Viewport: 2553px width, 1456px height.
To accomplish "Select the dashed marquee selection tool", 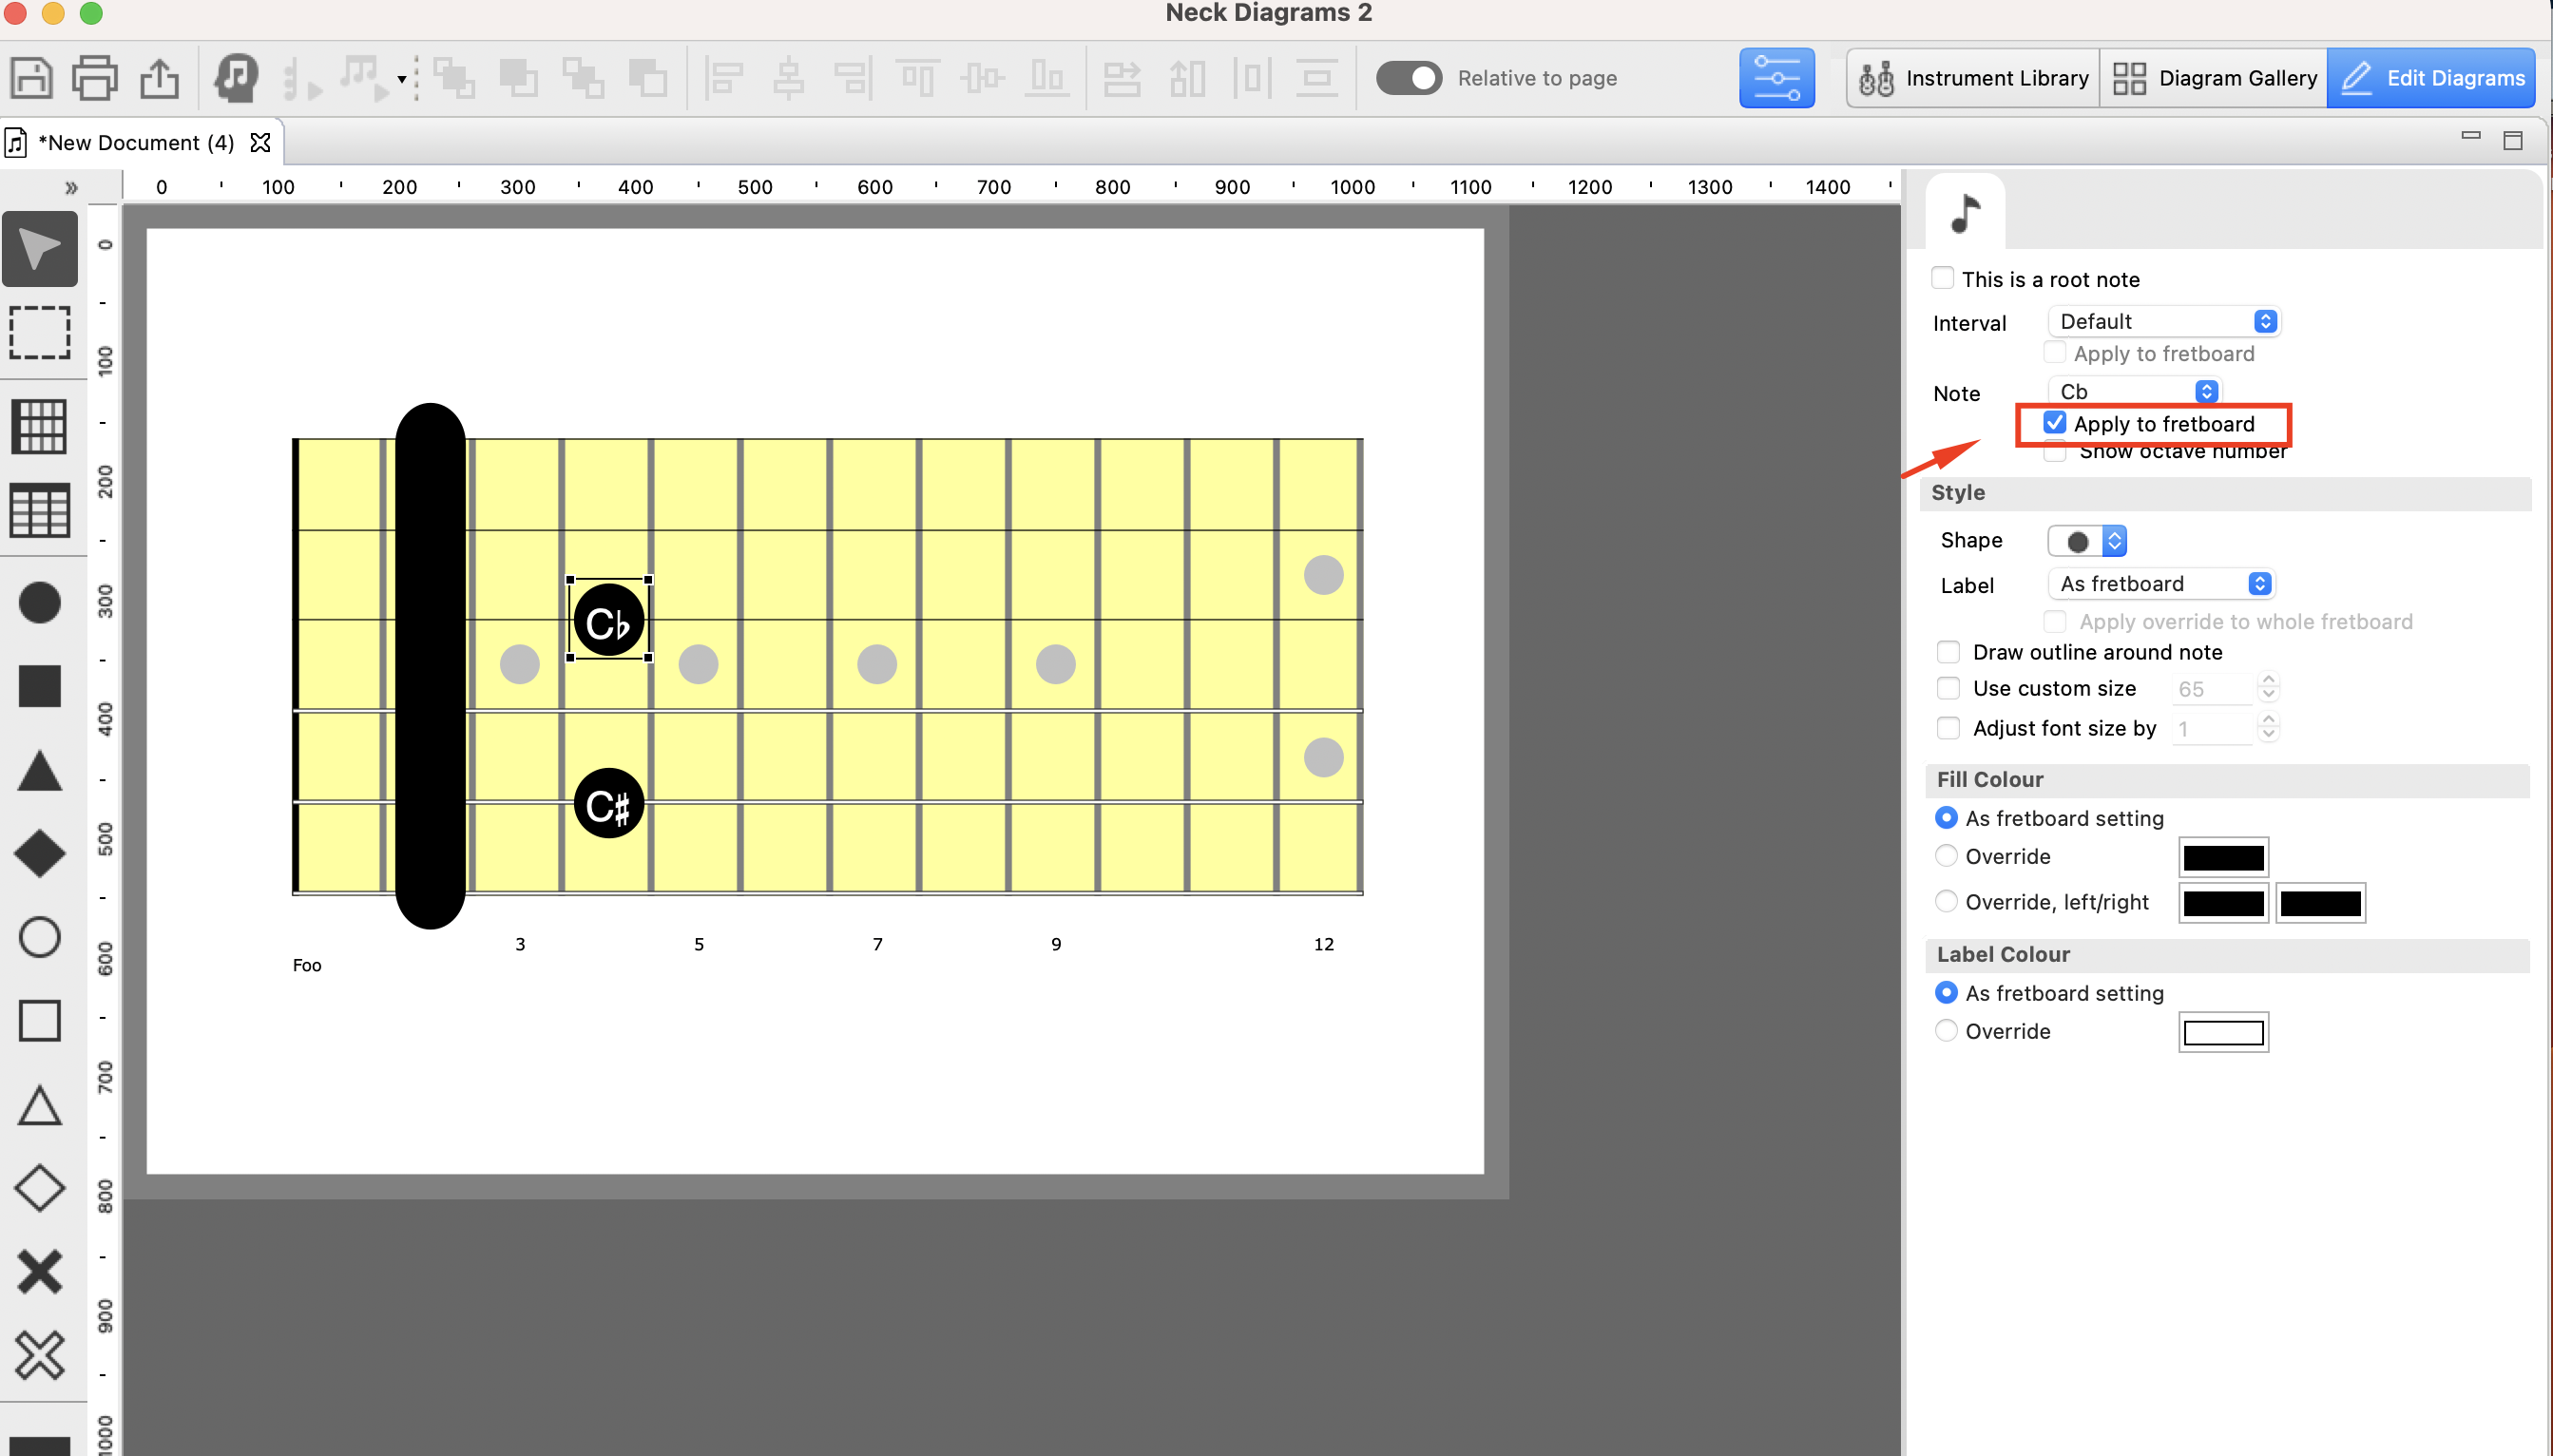I will 40,333.
